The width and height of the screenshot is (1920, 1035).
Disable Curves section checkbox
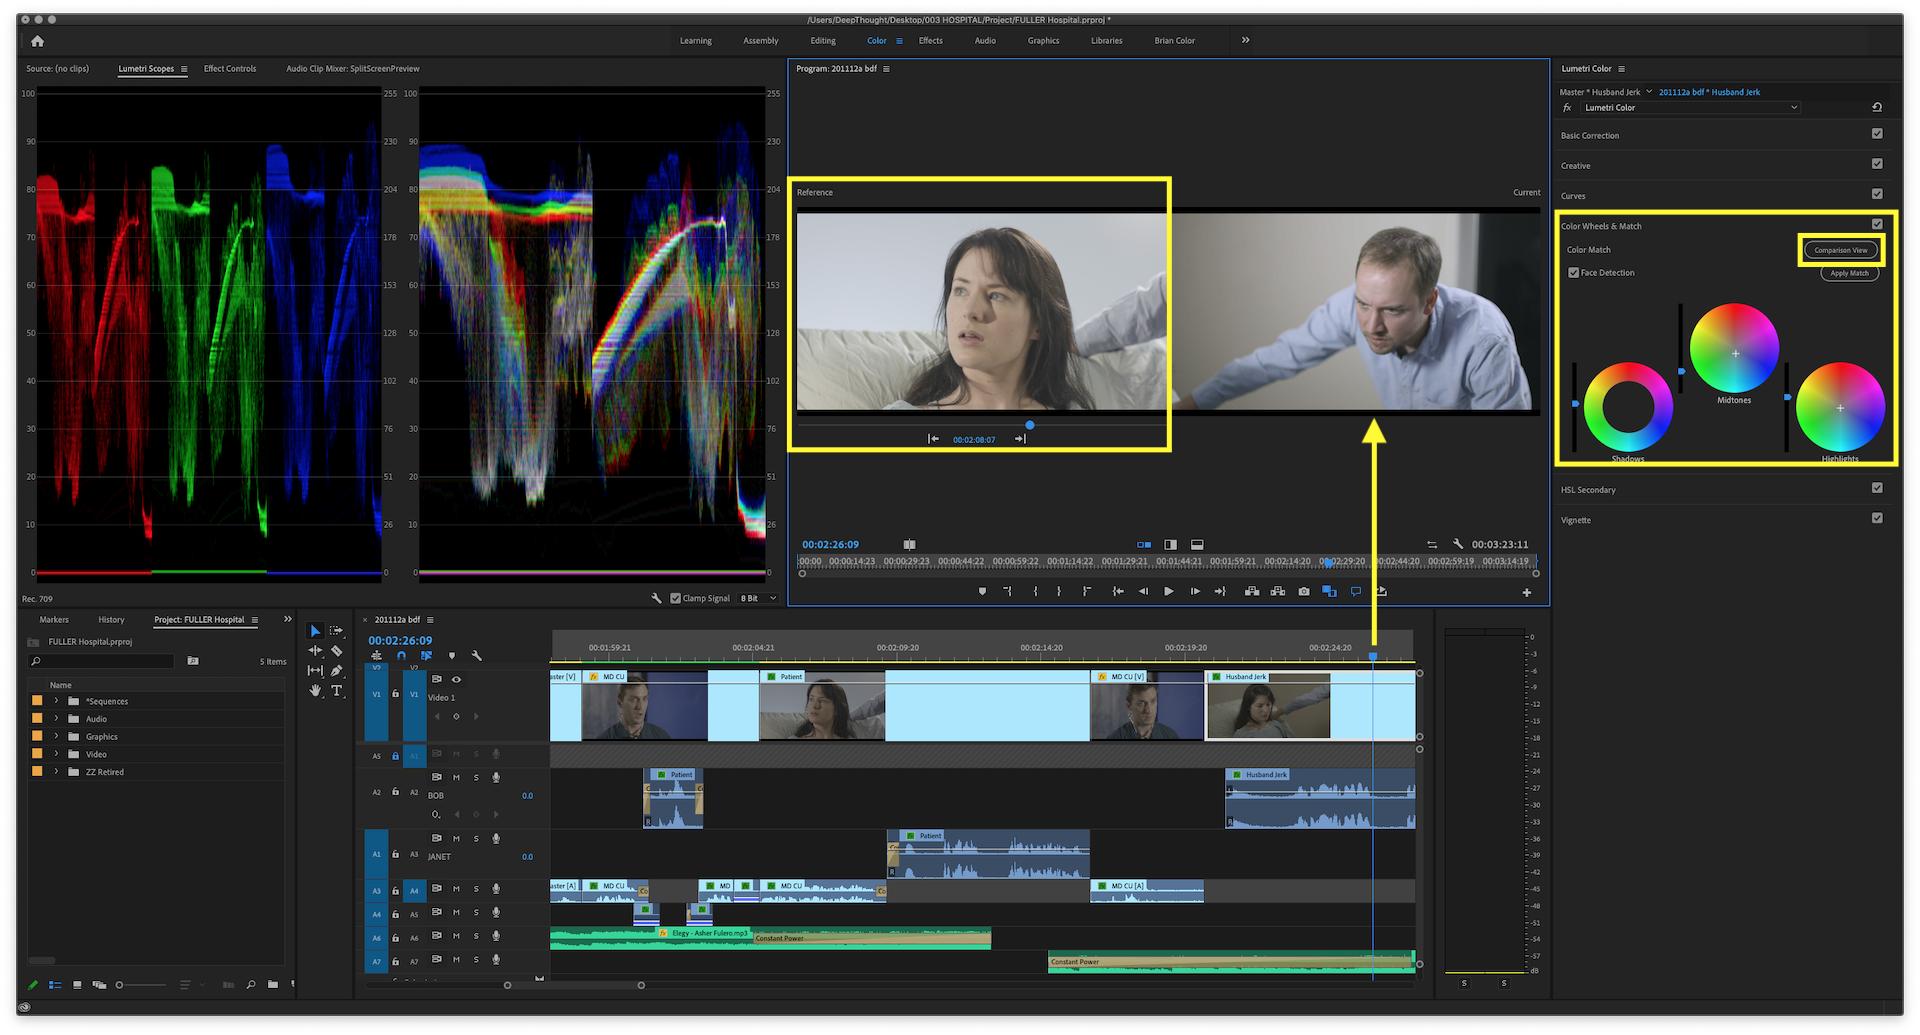[x=1877, y=193]
